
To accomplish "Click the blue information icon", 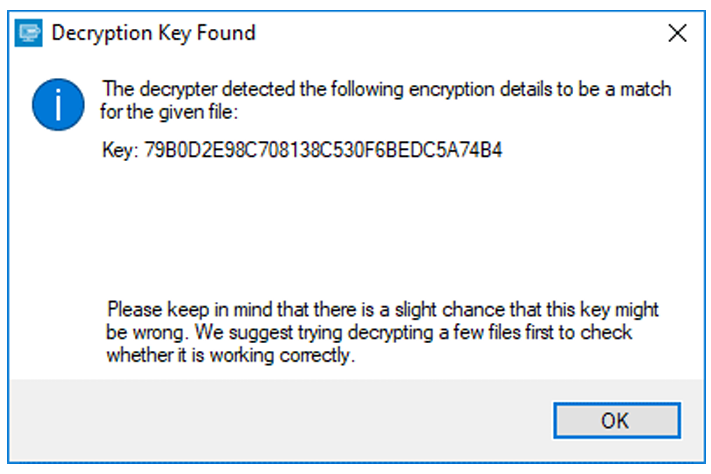I will [x=58, y=104].
